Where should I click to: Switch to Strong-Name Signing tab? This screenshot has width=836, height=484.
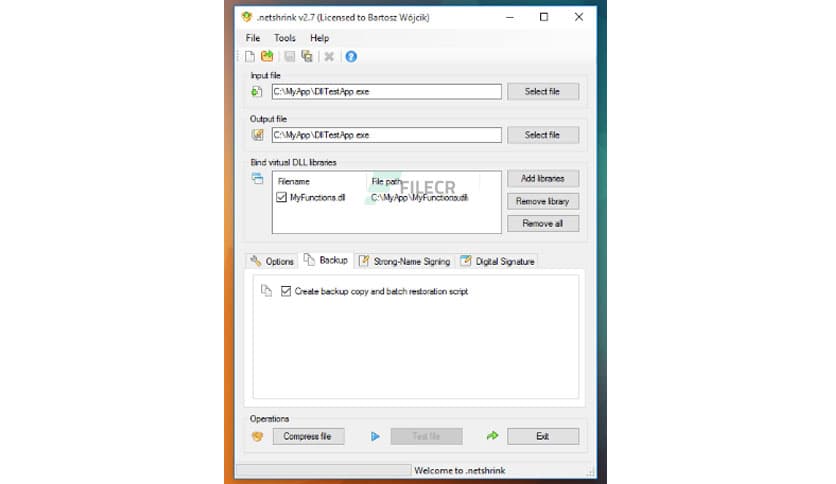(x=404, y=261)
